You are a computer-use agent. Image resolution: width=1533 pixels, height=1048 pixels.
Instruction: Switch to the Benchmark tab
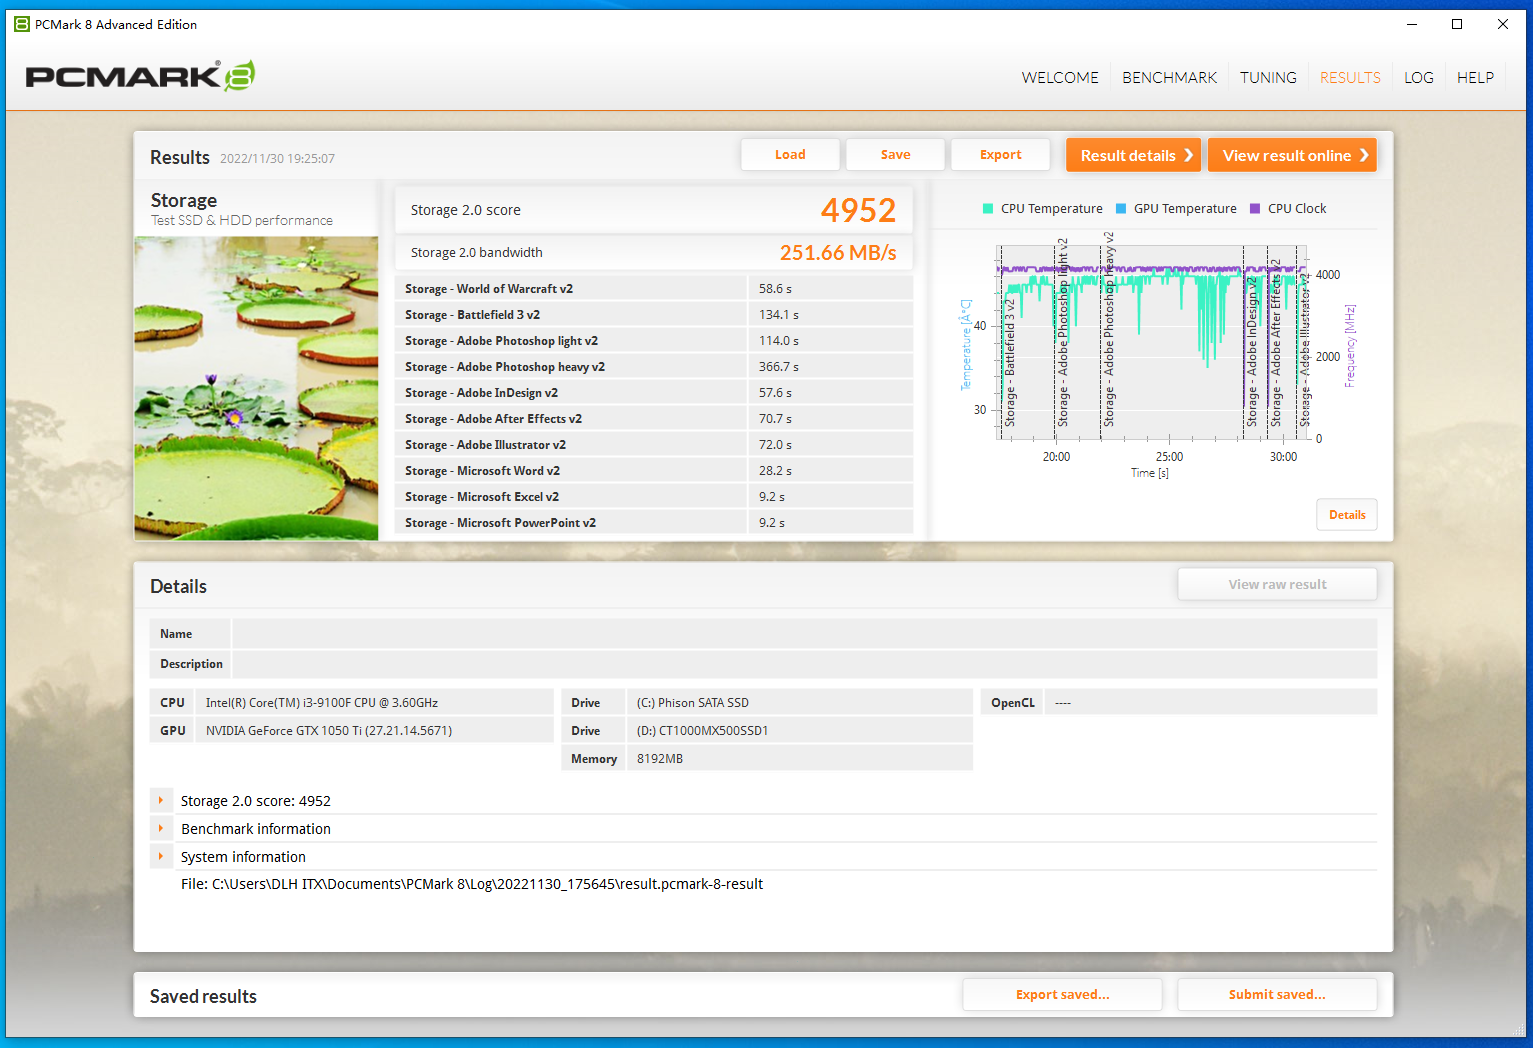pos(1169,78)
